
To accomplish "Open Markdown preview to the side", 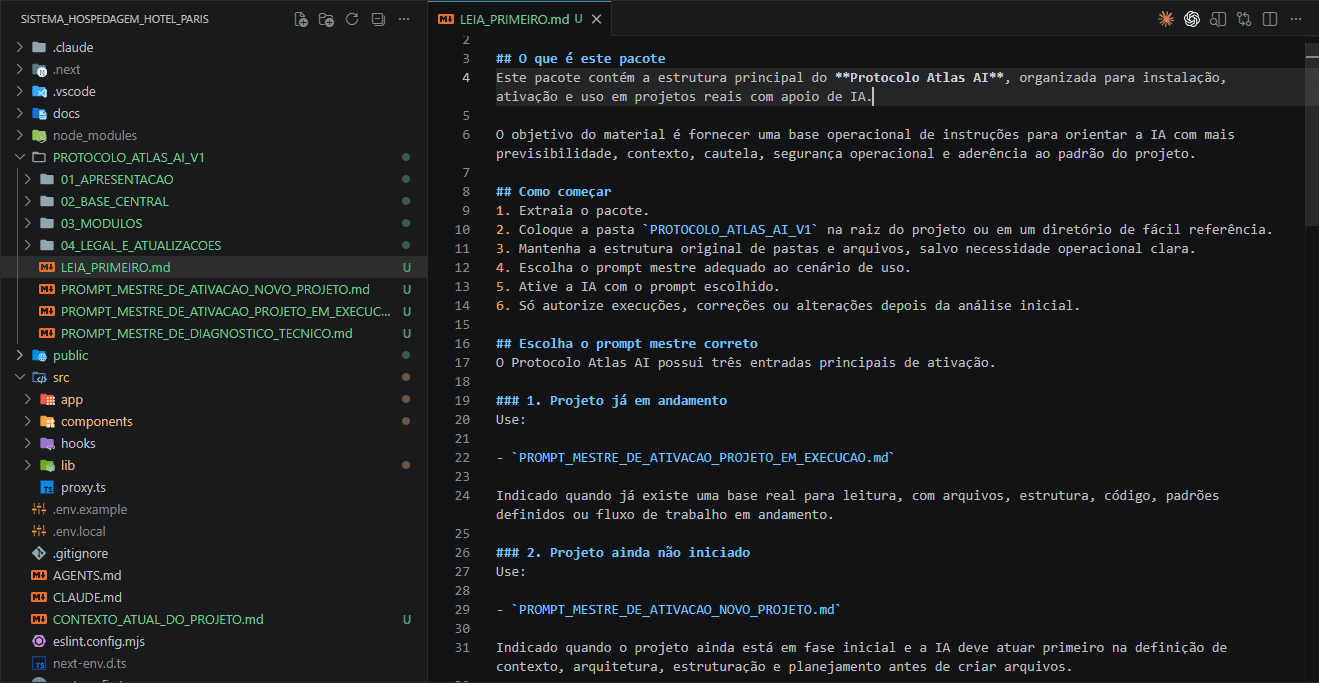I will (1218, 19).
